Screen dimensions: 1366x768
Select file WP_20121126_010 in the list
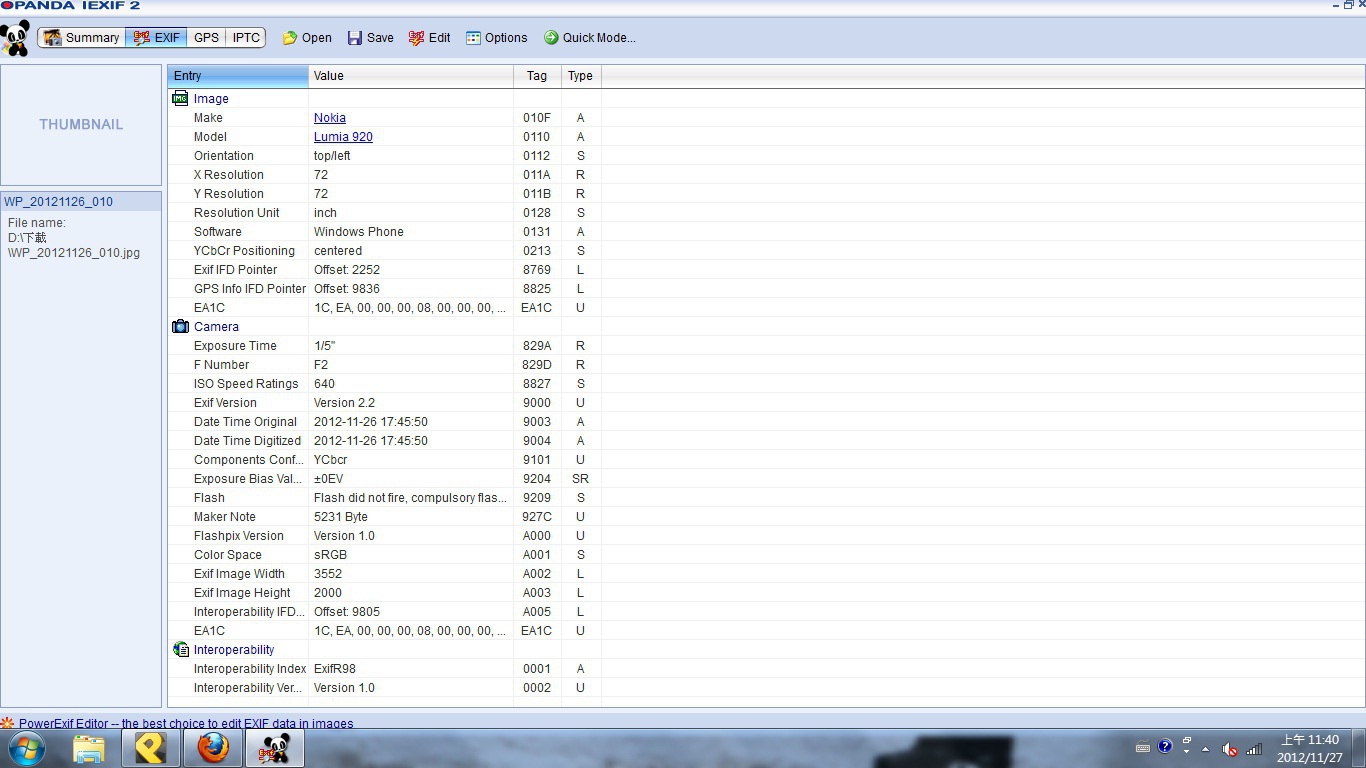(58, 202)
